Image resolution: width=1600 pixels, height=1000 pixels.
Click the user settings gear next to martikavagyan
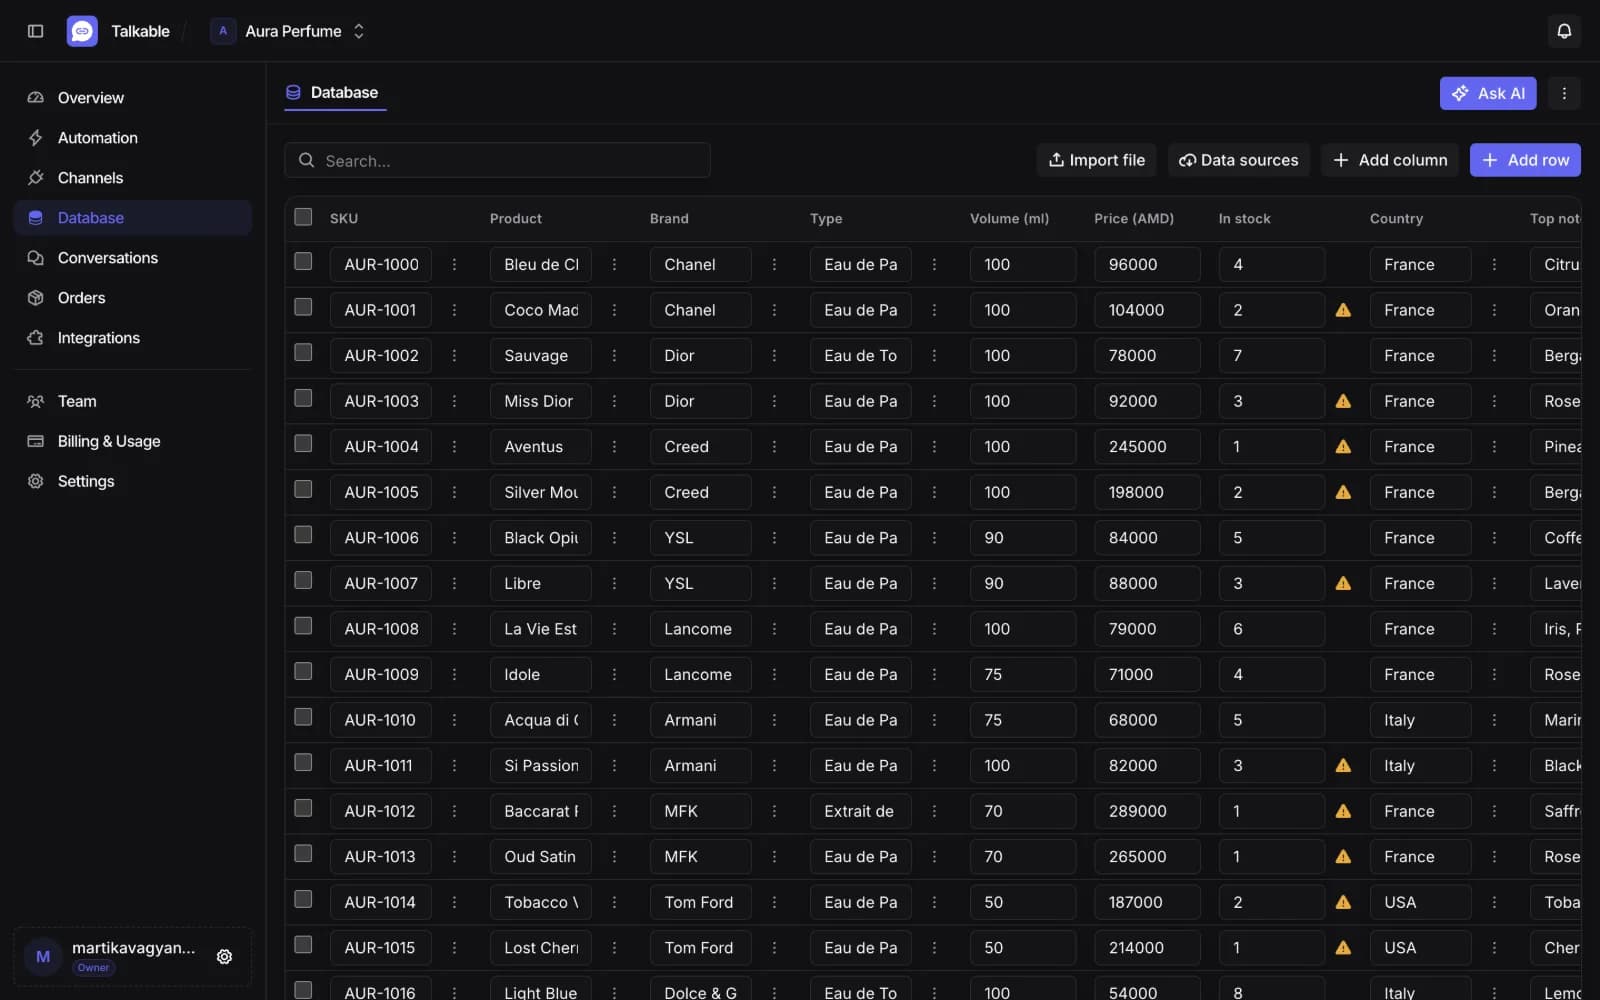225,957
